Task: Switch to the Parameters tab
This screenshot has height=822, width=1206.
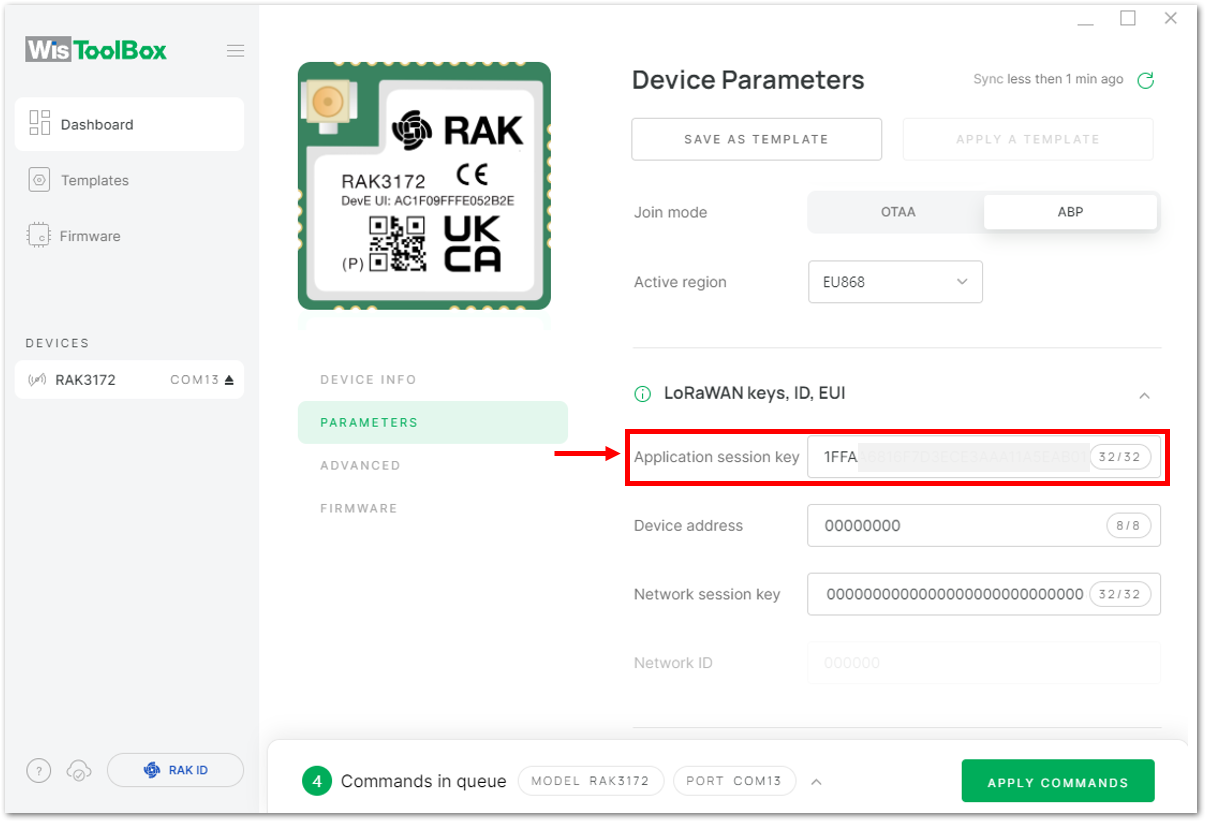Action: coord(432,422)
